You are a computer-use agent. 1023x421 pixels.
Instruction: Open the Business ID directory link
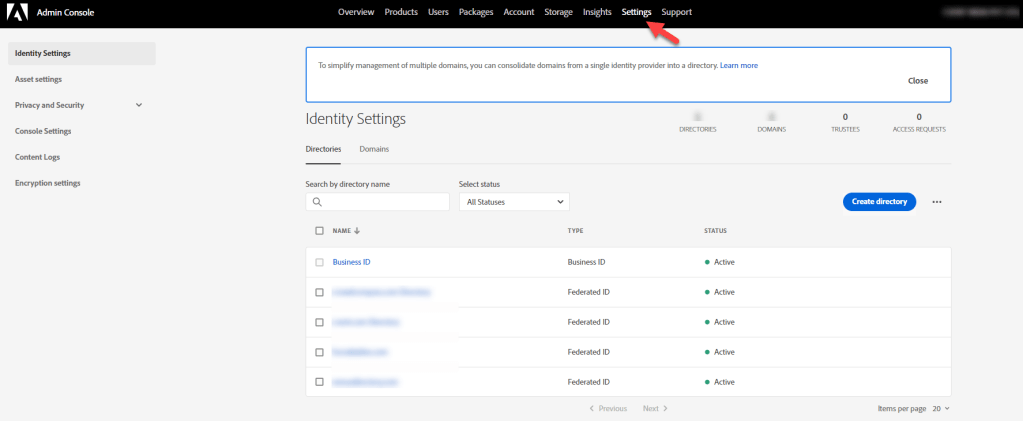point(351,262)
